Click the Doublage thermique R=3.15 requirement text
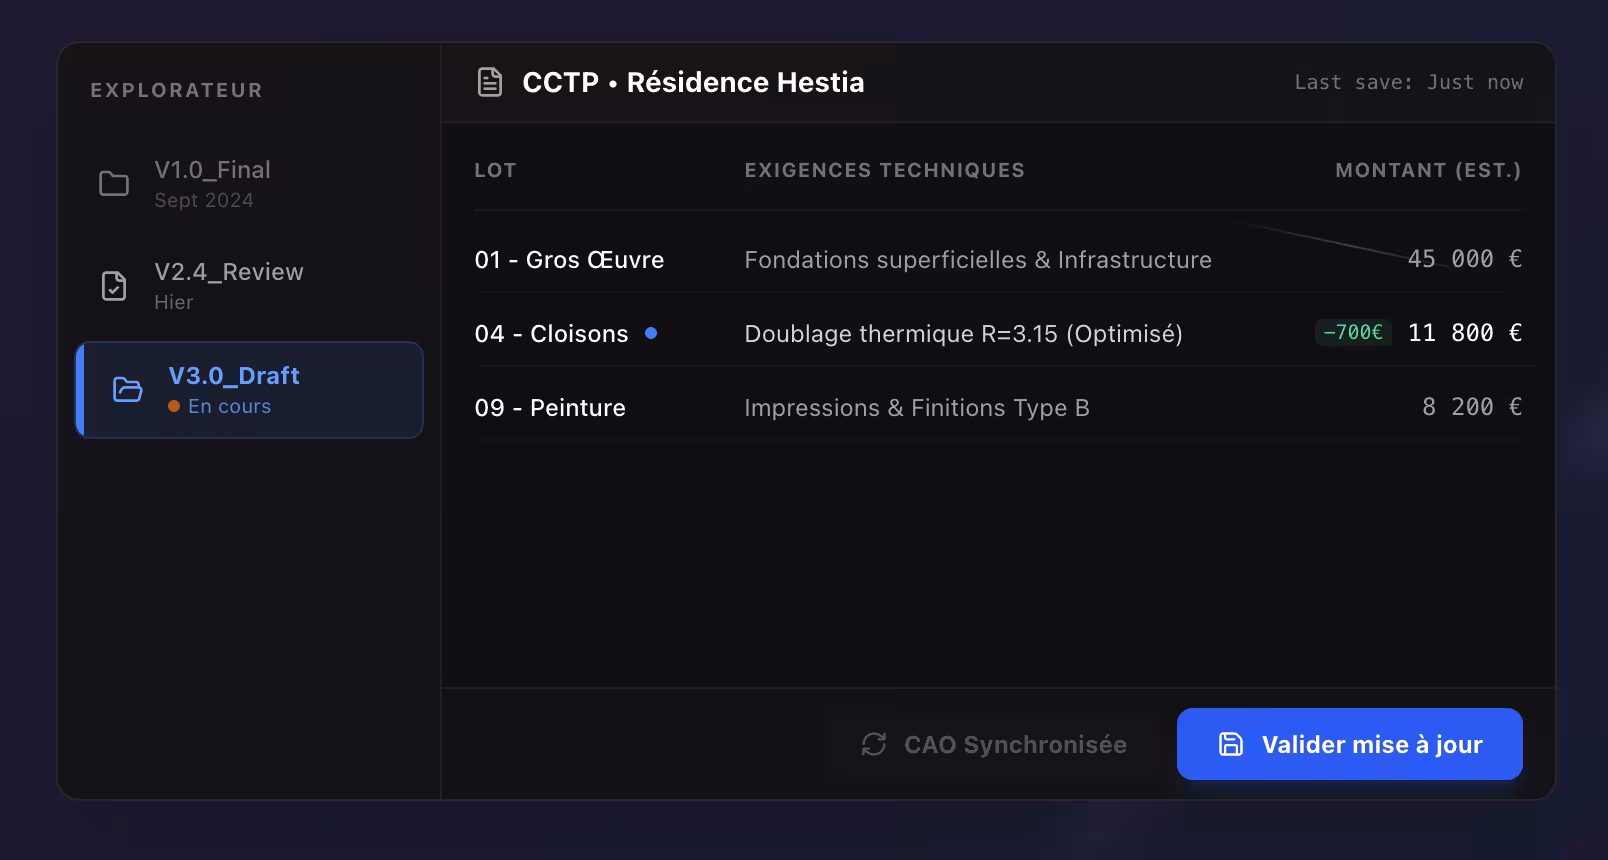 click(963, 333)
